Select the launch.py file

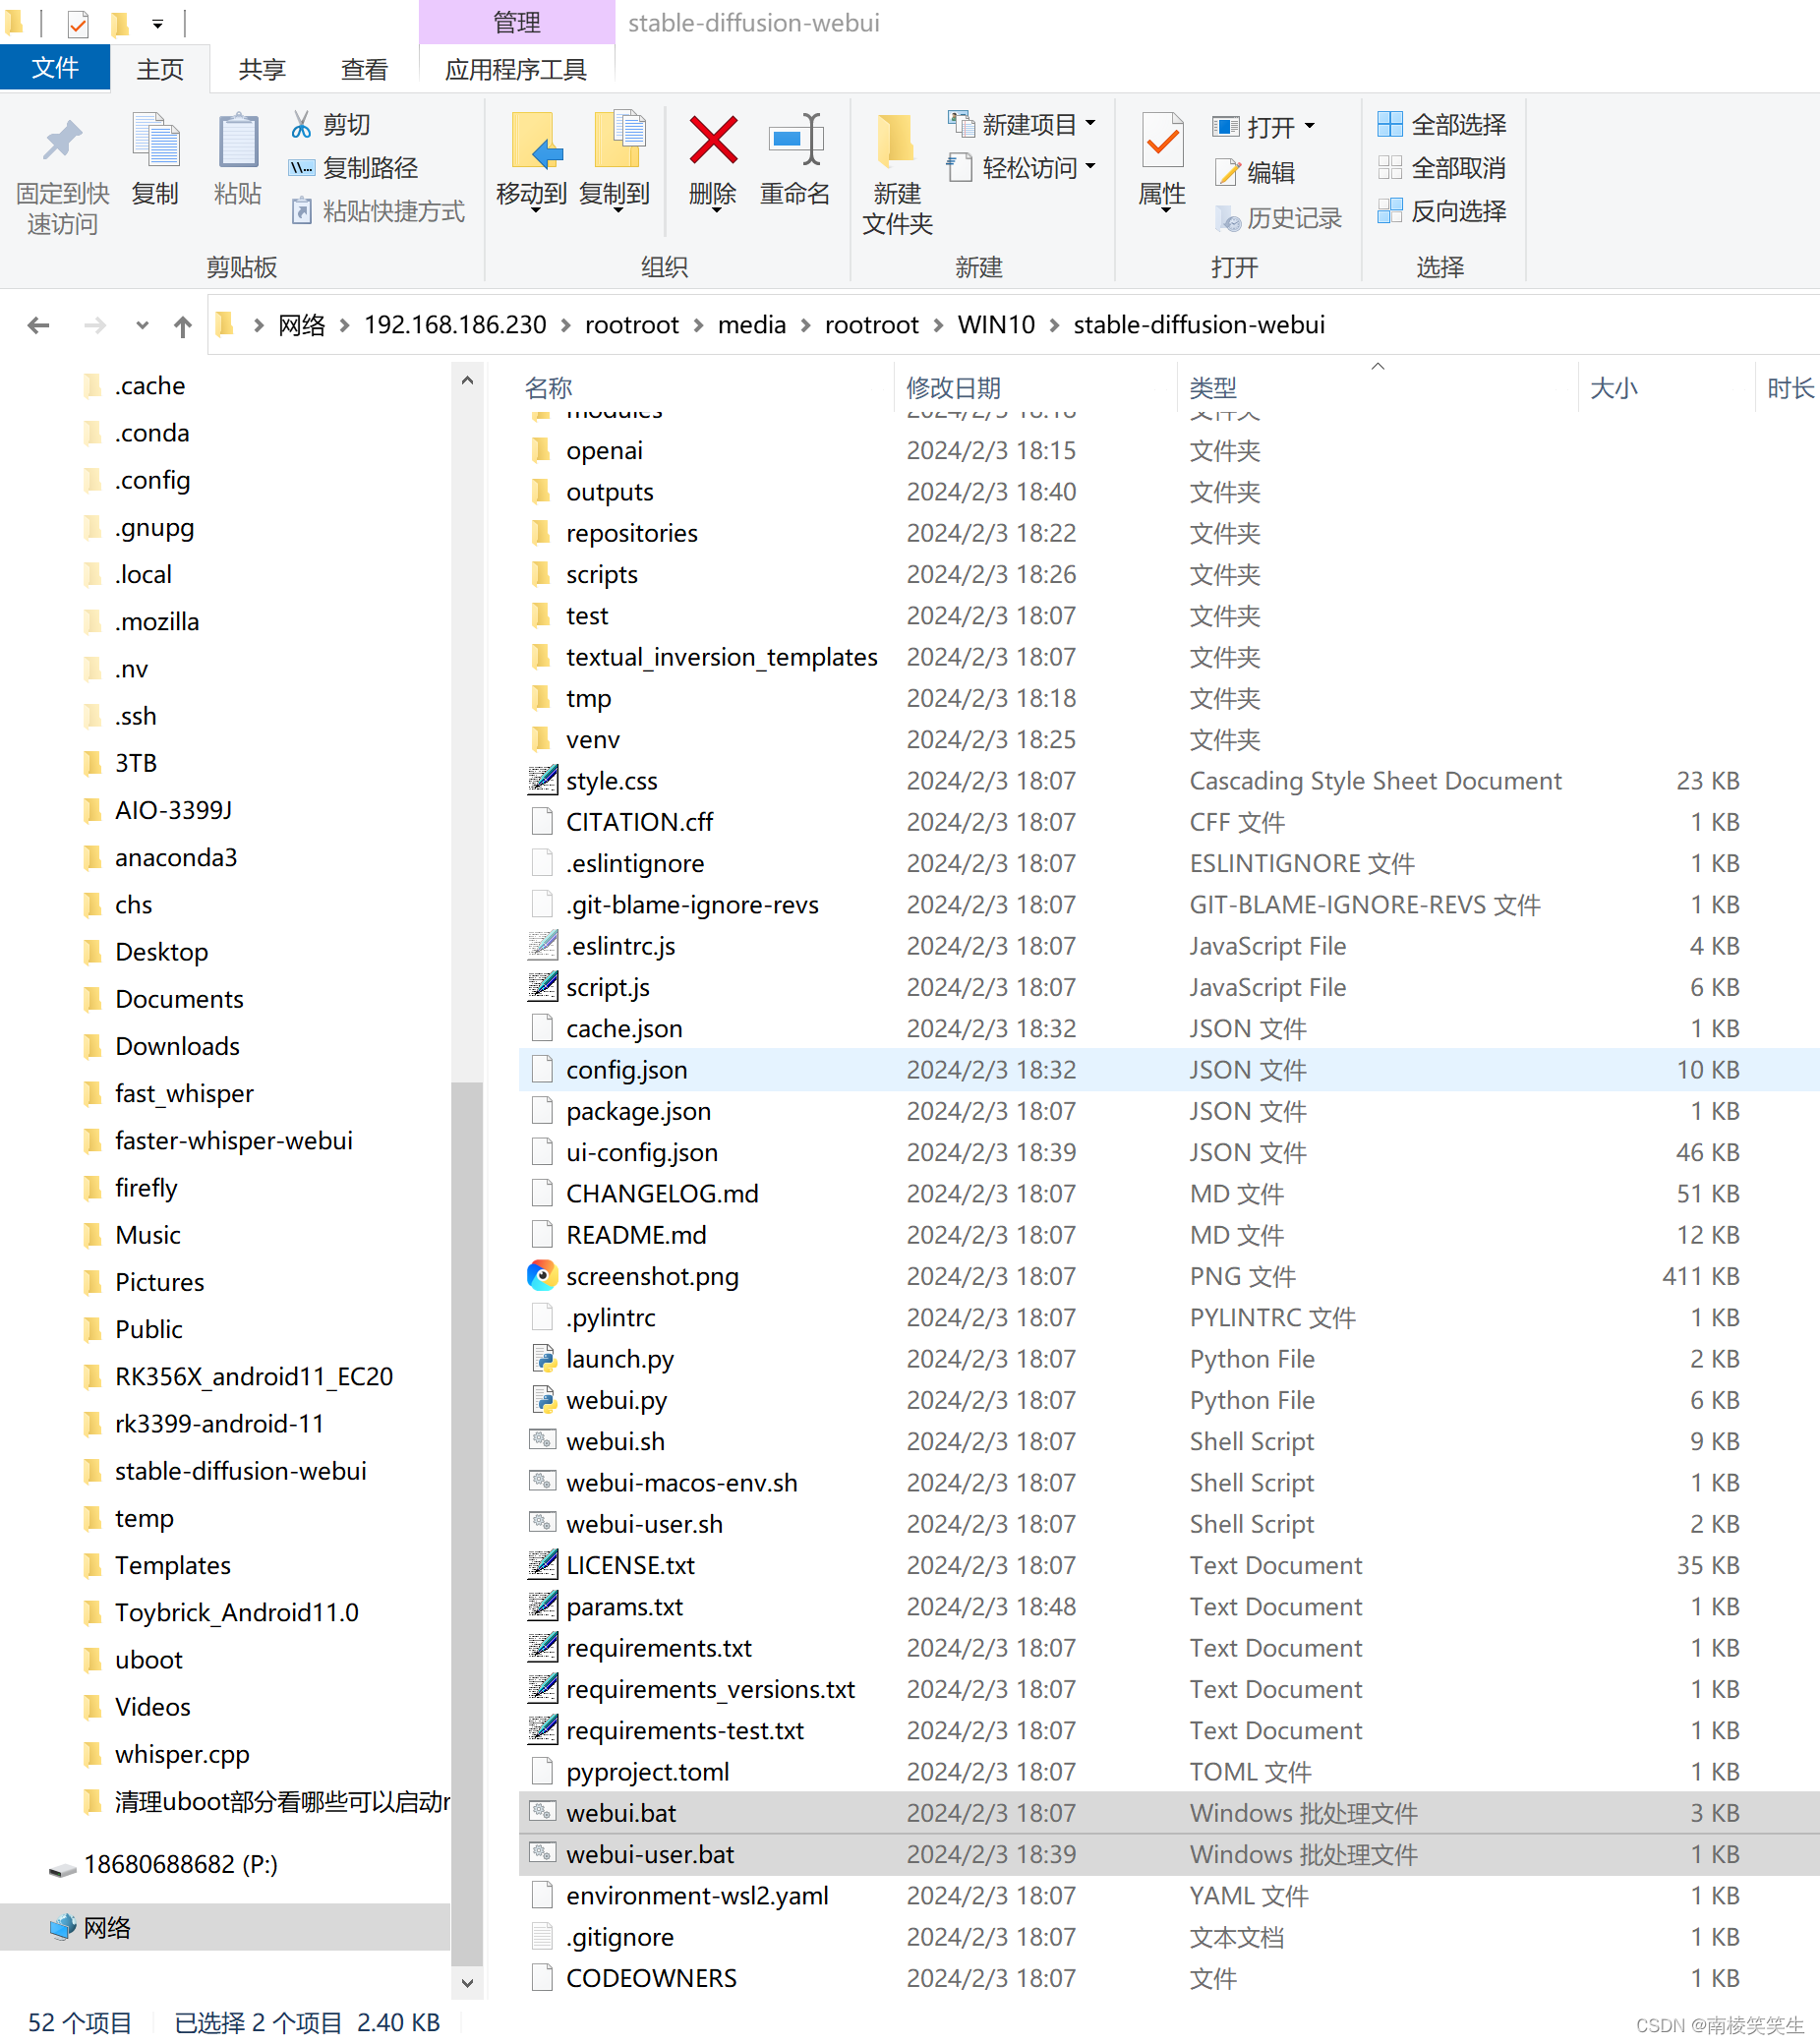[619, 1359]
